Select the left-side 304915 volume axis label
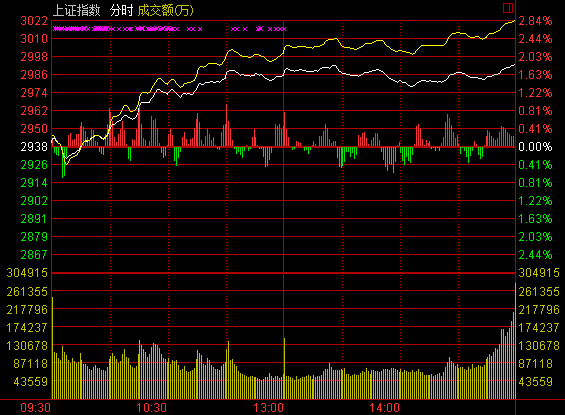Screen dimensions: 565x415 (x=27, y=273)
